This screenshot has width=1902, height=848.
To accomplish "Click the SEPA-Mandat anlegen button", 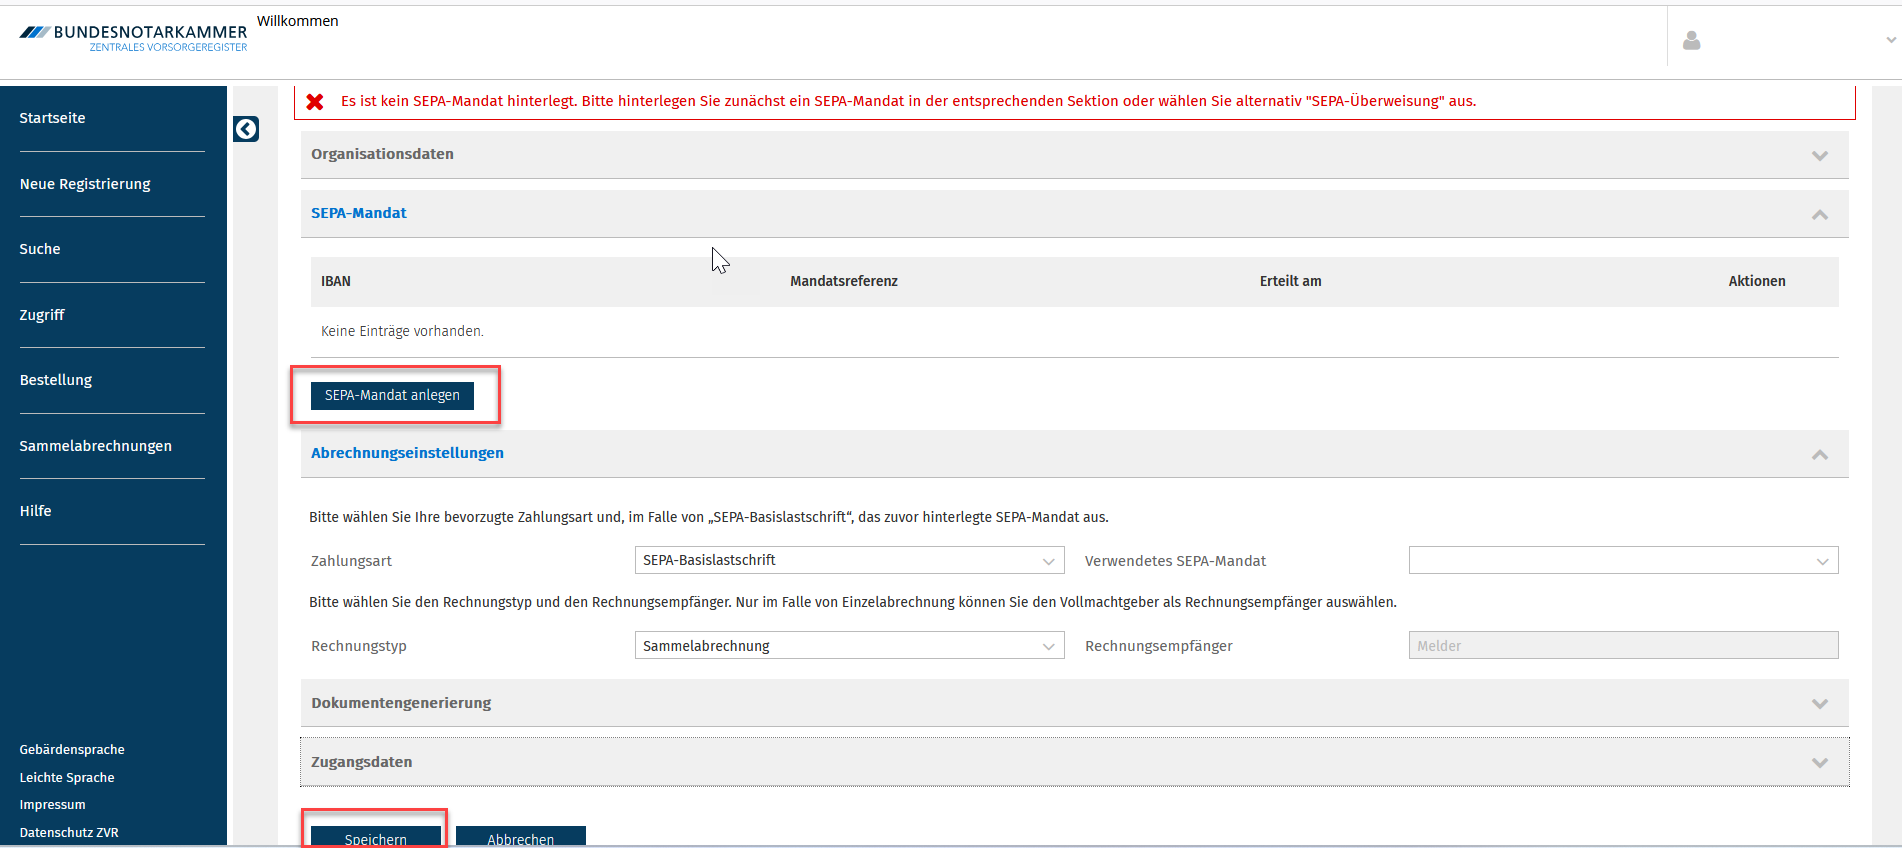I will [x=392, y=395].
